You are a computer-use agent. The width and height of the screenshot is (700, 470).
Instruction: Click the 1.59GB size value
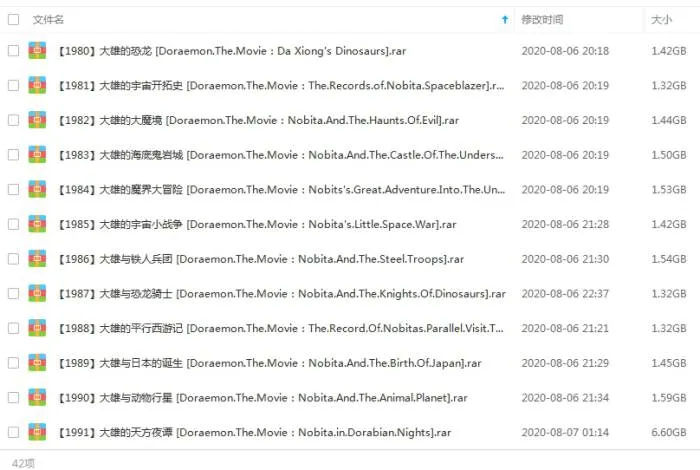click(x=669, y=398)
